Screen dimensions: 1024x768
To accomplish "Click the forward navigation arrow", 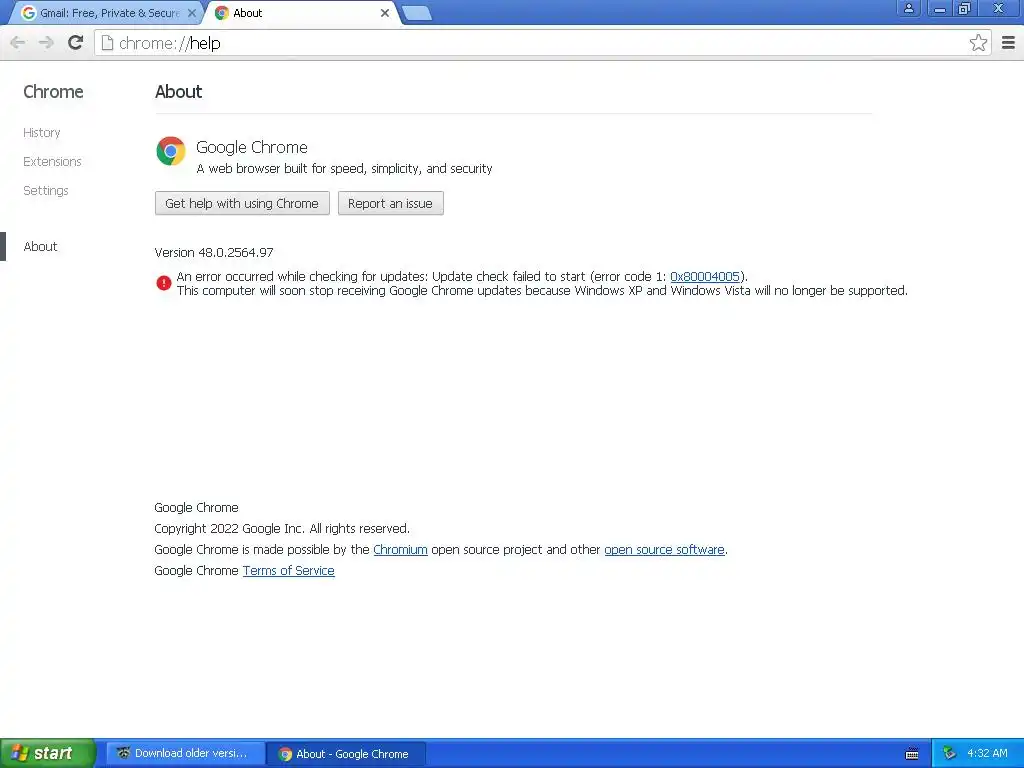I will click(x=46, y=43).
